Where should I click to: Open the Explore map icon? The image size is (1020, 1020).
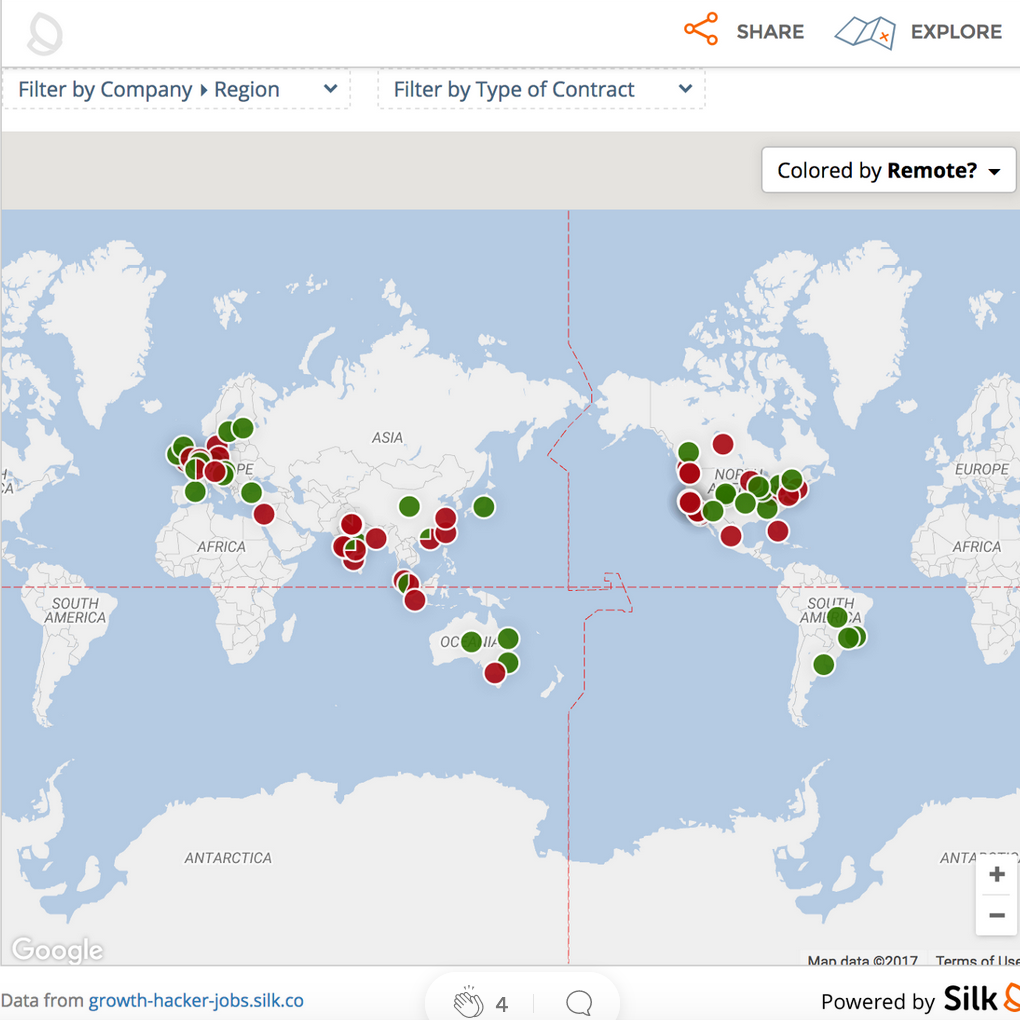pos(864,32)
